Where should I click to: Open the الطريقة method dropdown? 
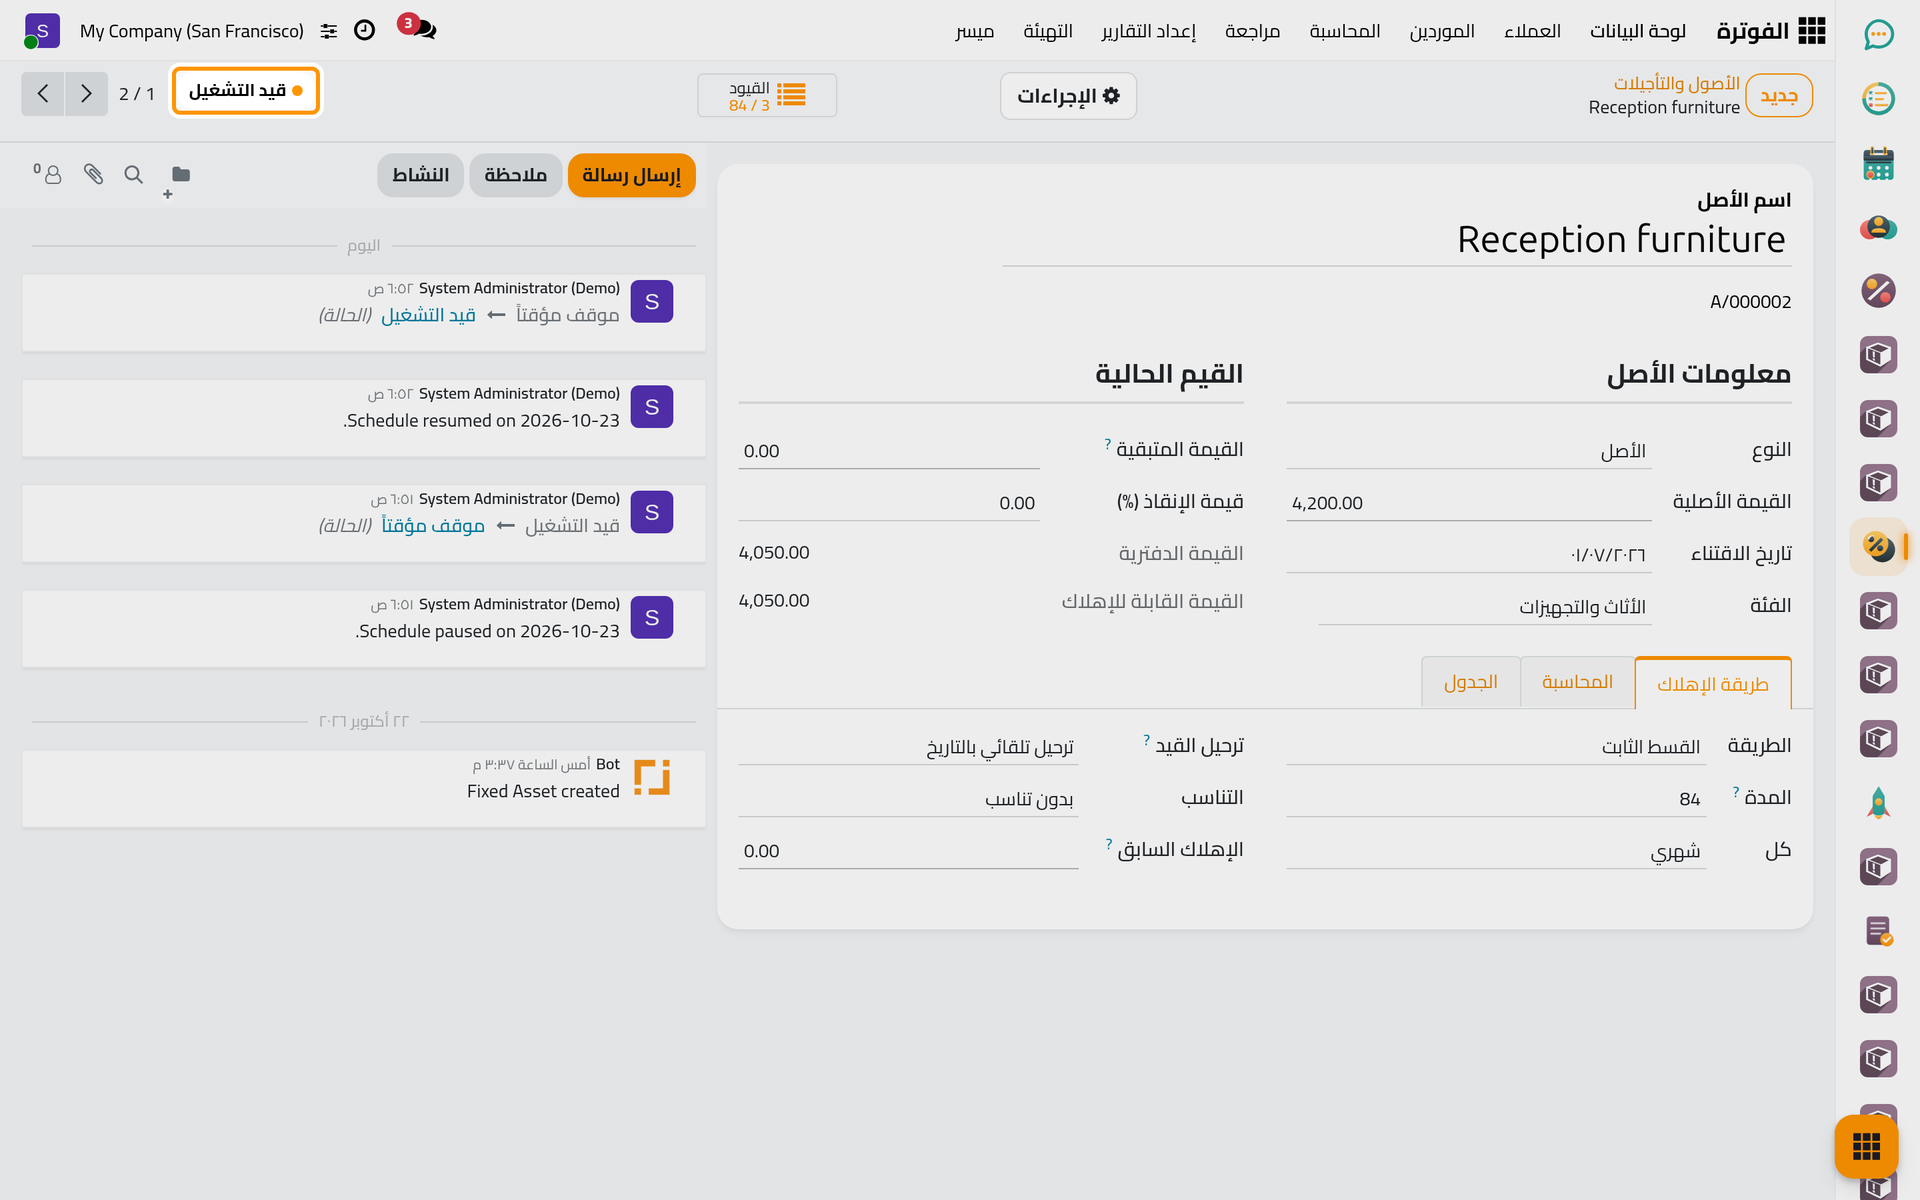click(x=1496, y=747)
